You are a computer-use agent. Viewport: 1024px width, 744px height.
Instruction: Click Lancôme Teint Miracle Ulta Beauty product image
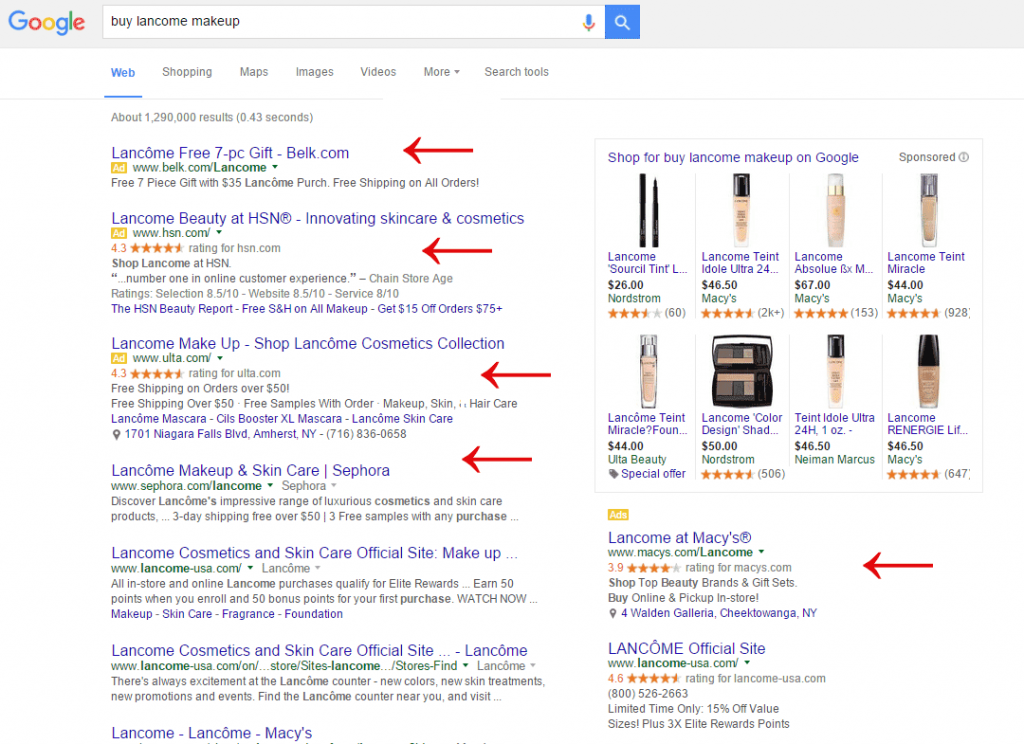pyautogui.click(x=648, y=371)
